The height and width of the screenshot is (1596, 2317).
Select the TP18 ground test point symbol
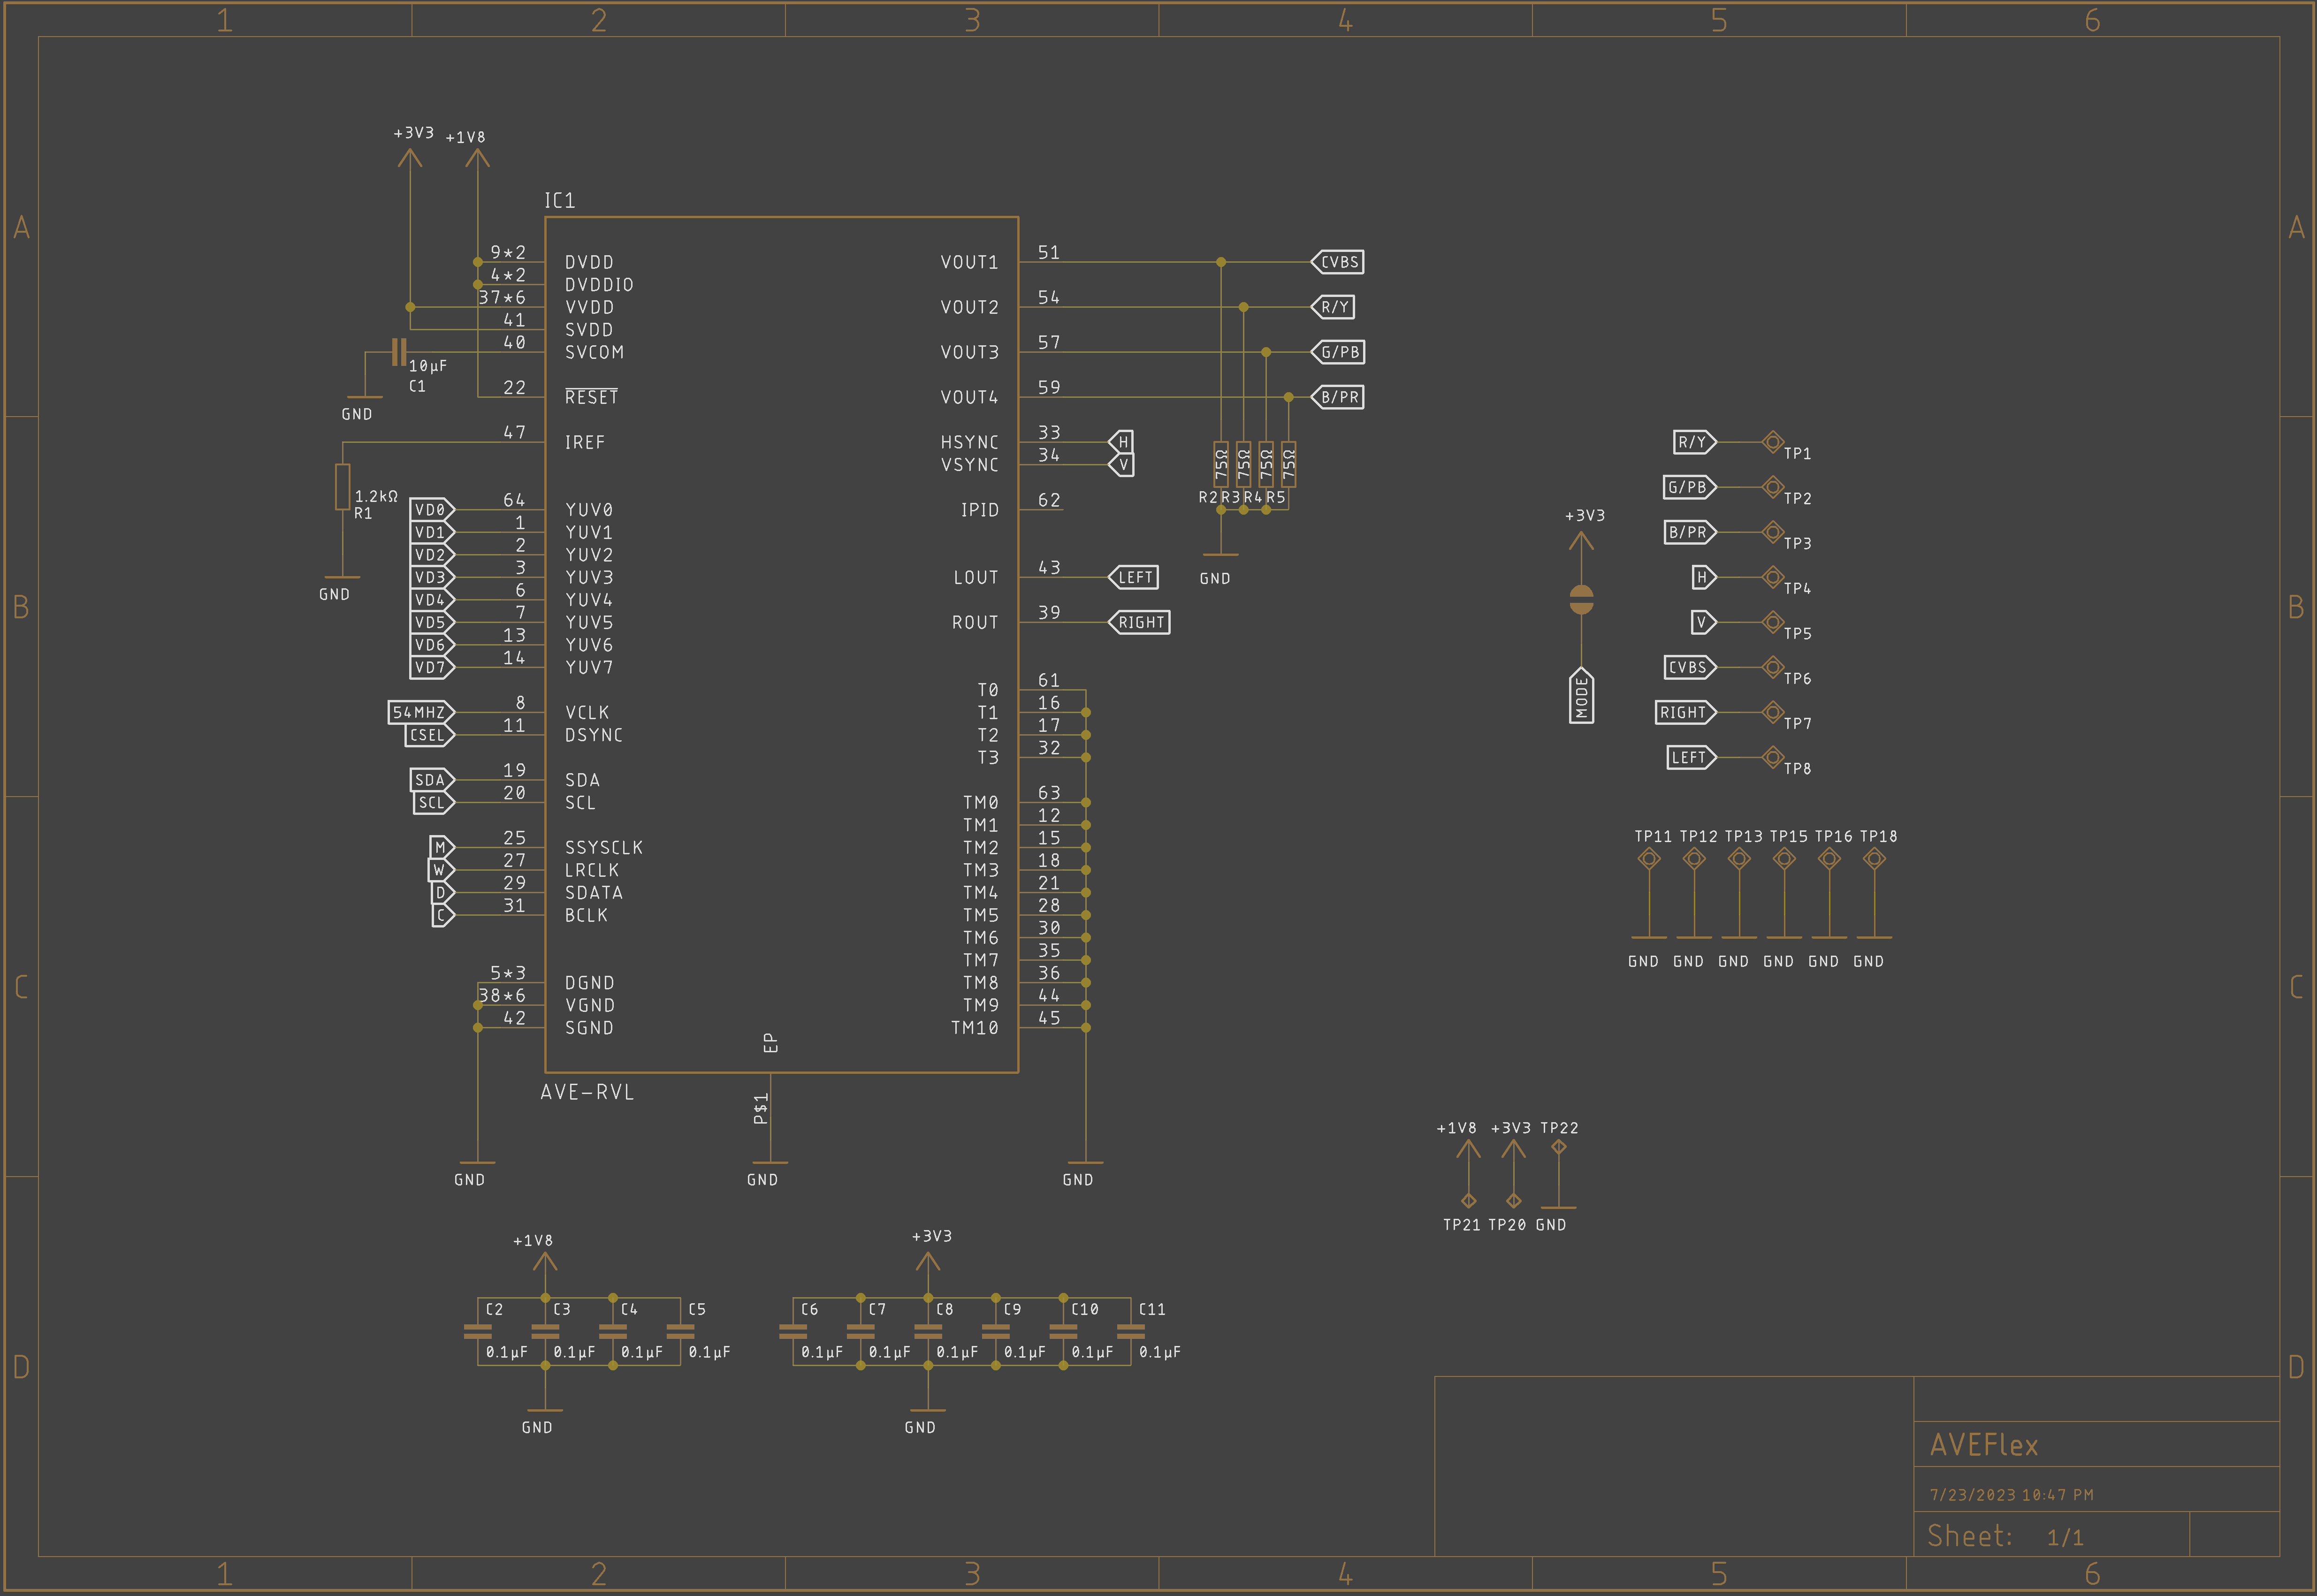tap(1874, 859)
